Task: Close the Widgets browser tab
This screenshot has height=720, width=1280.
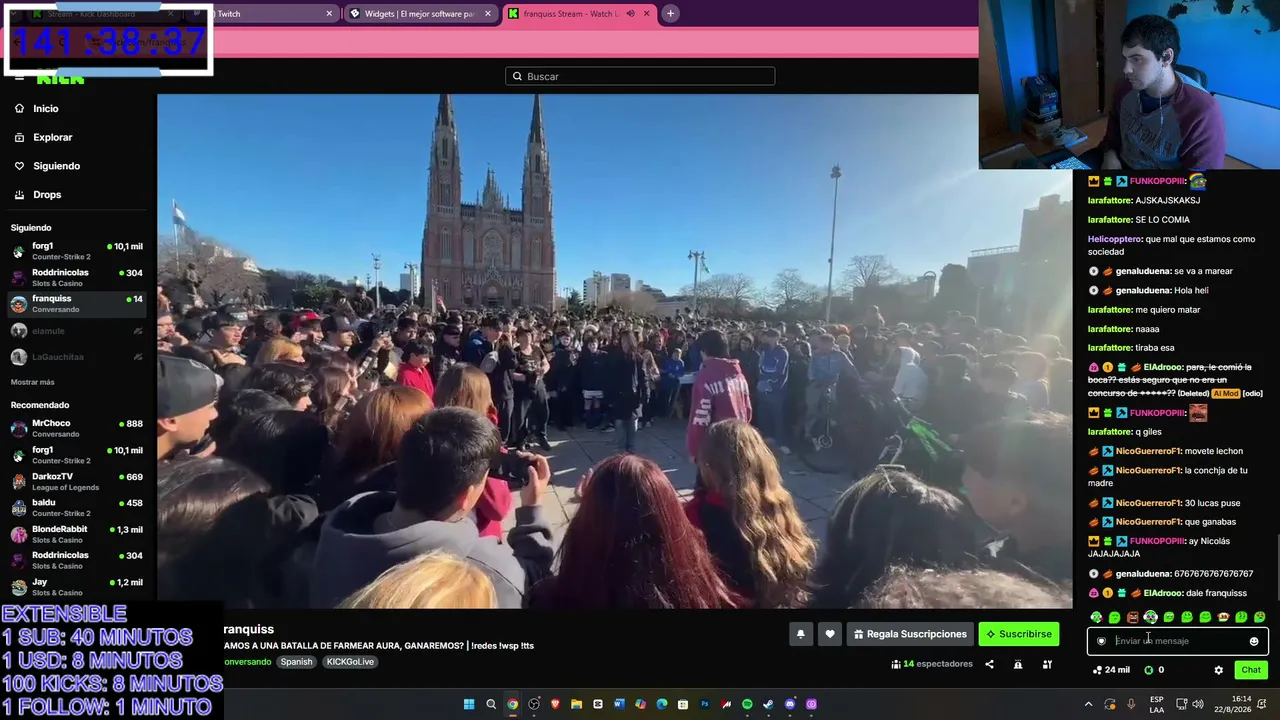Action: click(x=488, y=14)
